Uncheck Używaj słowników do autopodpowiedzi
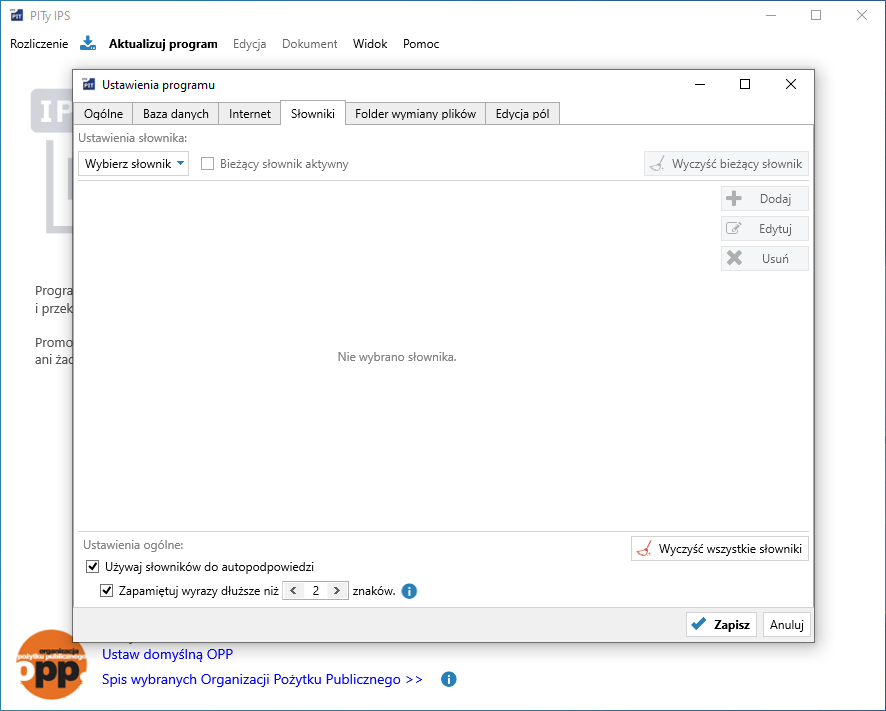Image resolution: width=886 pixels, height=711 pixels. pyautogui.click(x=93, y=567)
